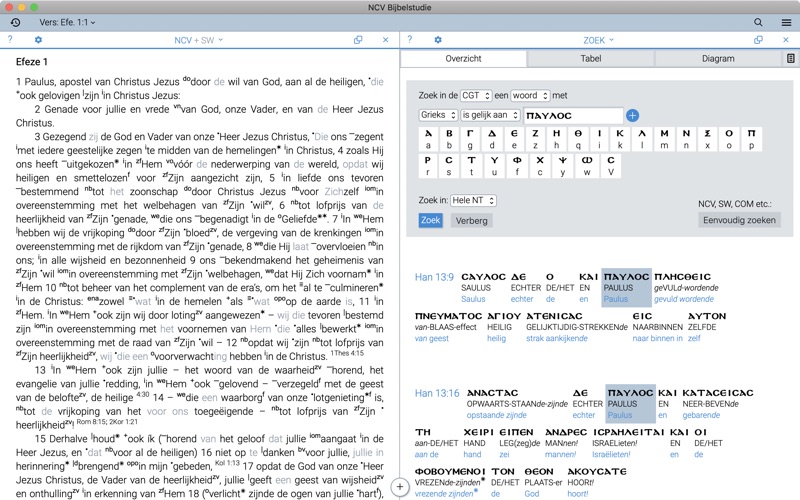Switch to the Overzicht tab

pyautogui.click(x=463, y=59)
